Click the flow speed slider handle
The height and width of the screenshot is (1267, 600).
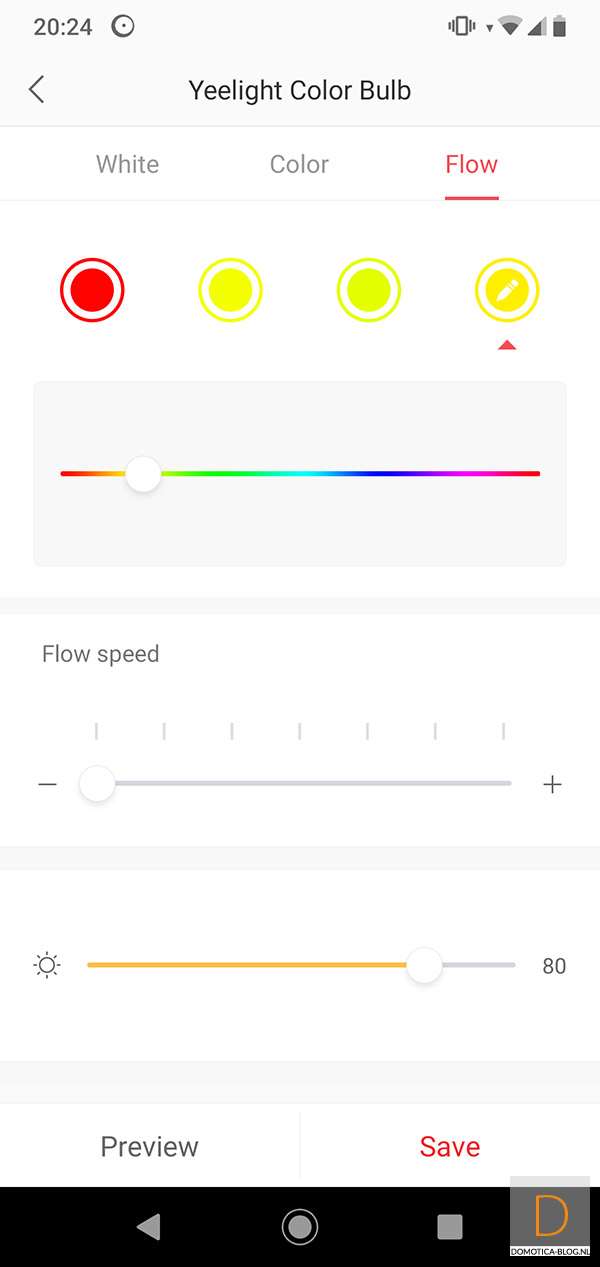[97, 785]
